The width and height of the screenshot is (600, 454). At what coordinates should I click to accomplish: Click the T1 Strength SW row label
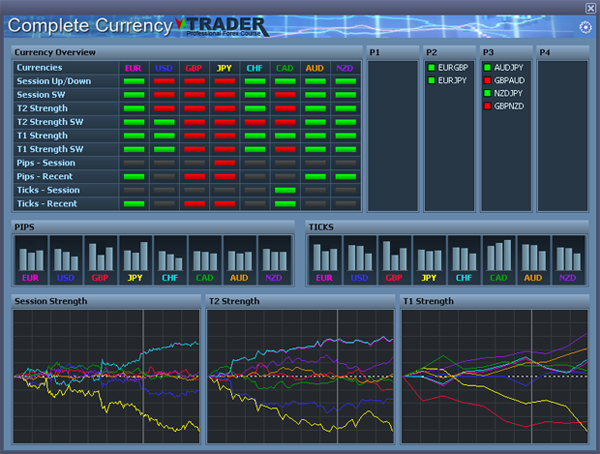pyautogui.click(x=50, y=149)
